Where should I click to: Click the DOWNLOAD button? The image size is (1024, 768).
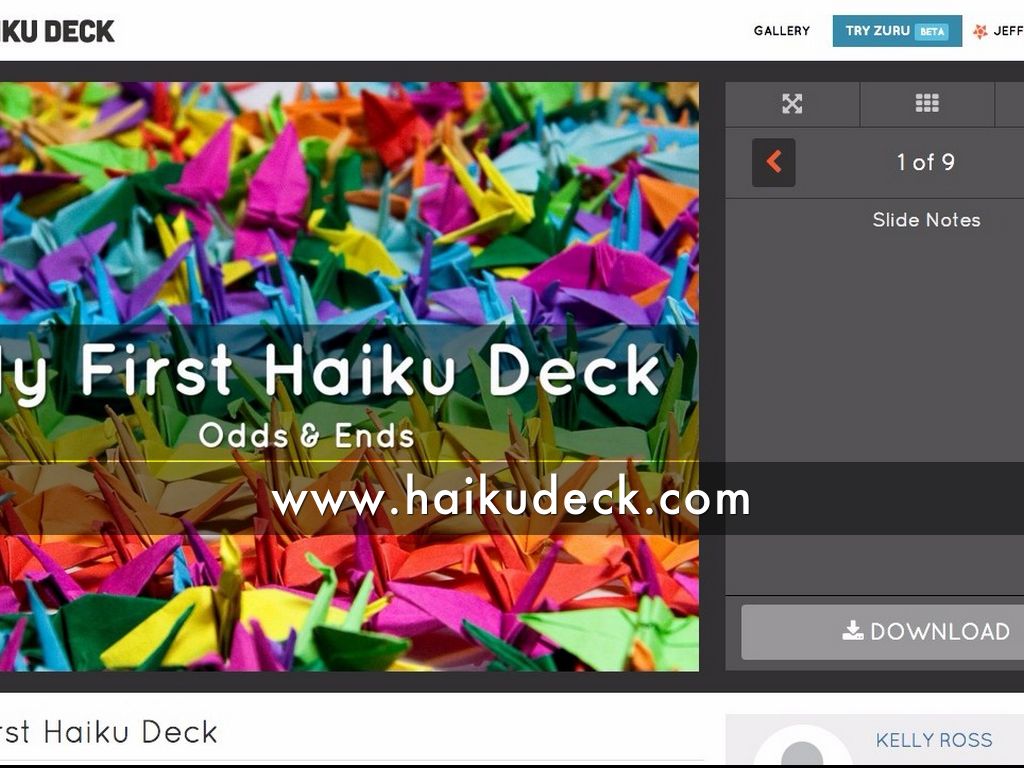coord(882,632)
